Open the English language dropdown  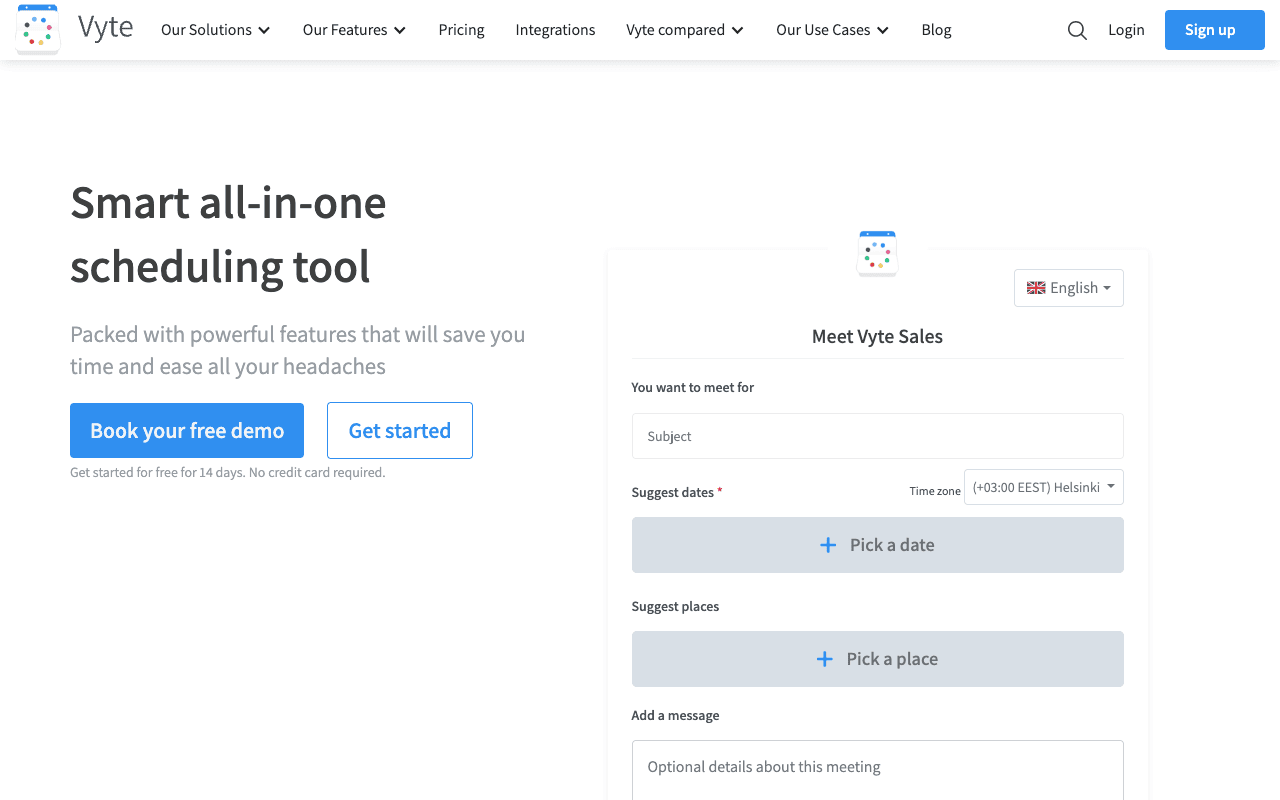(1069, 288)
